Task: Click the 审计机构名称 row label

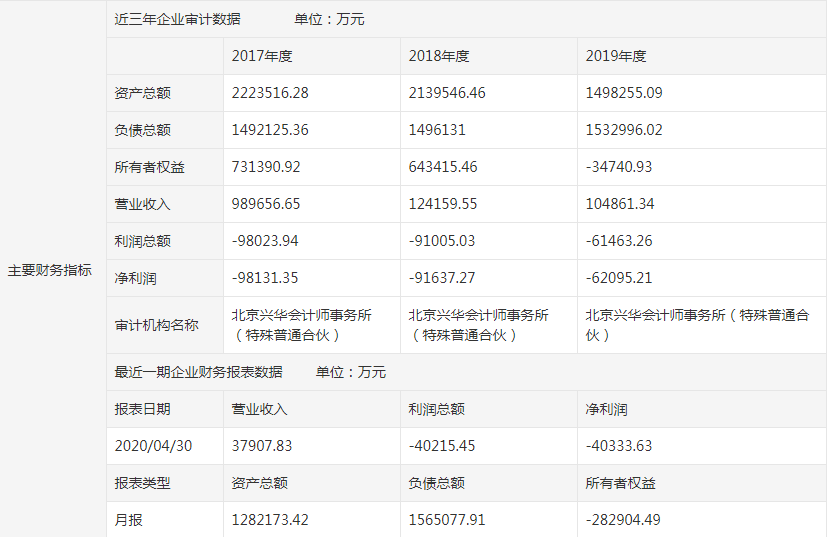Action: (x=157, y=325)
